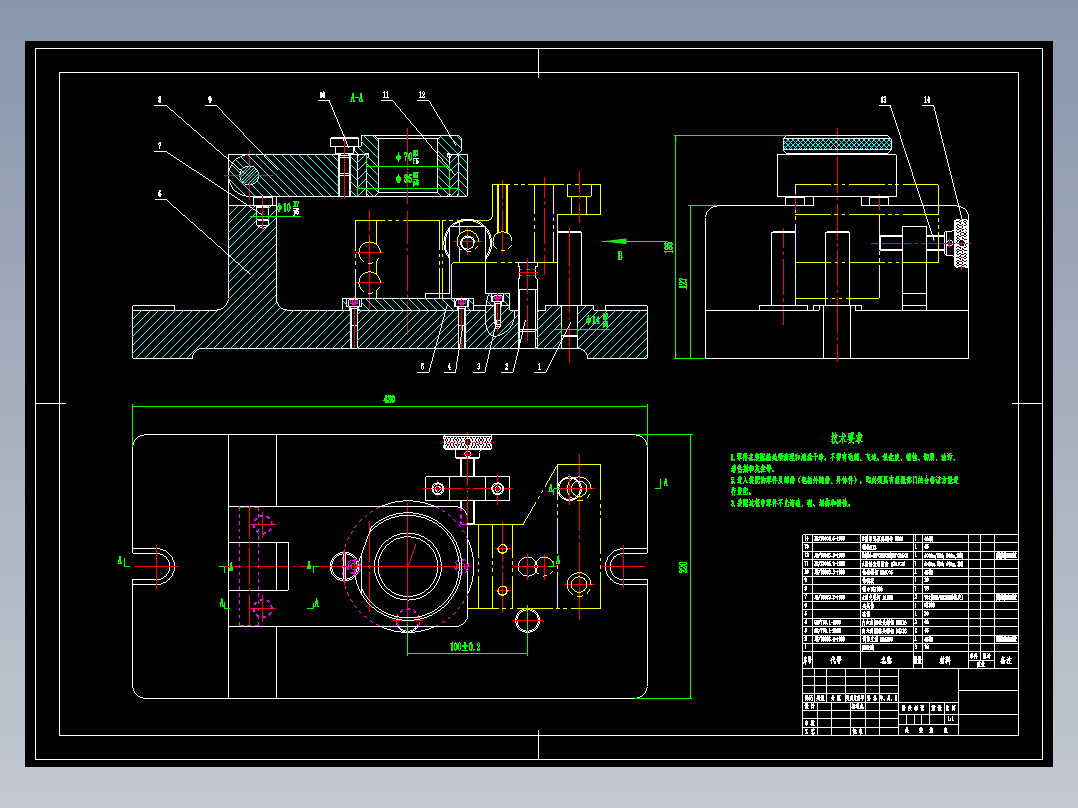The image size is (1078, 808).
Task: Click the green A-A section view label
Action: tap(356, 98)
